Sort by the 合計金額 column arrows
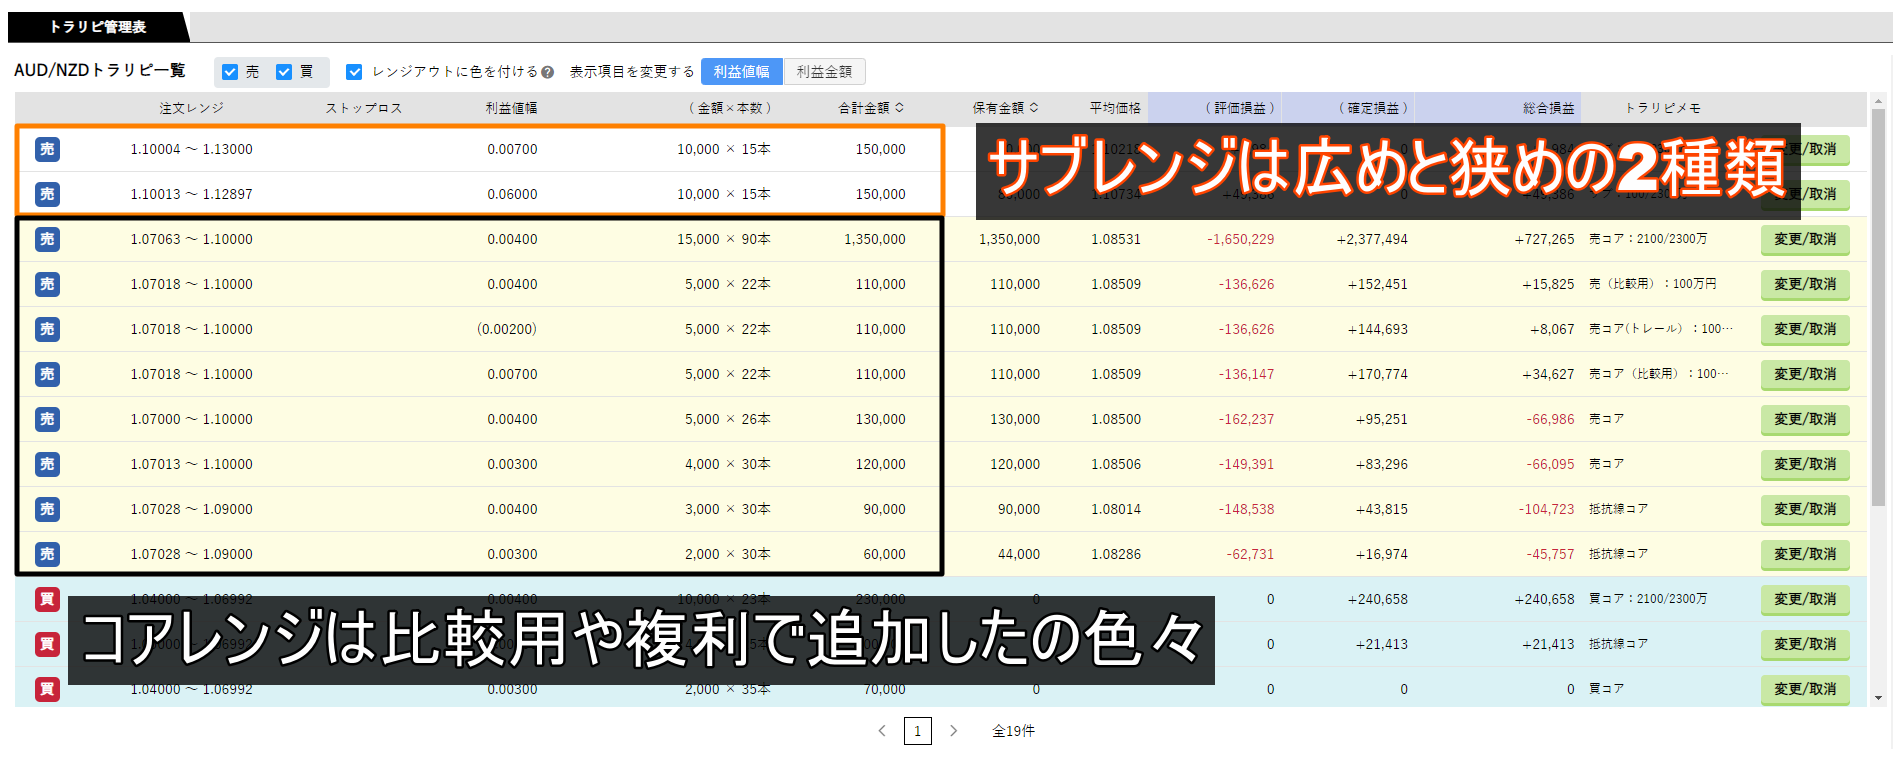Screen dimensions: 1893x757 [x=899, y=108]
